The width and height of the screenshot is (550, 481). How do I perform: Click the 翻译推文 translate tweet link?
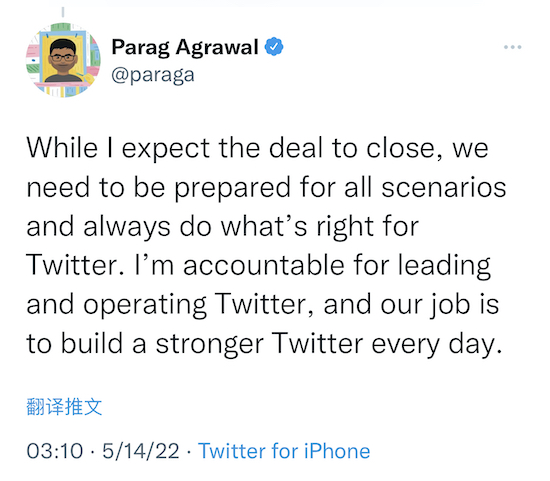coord(64,407)
